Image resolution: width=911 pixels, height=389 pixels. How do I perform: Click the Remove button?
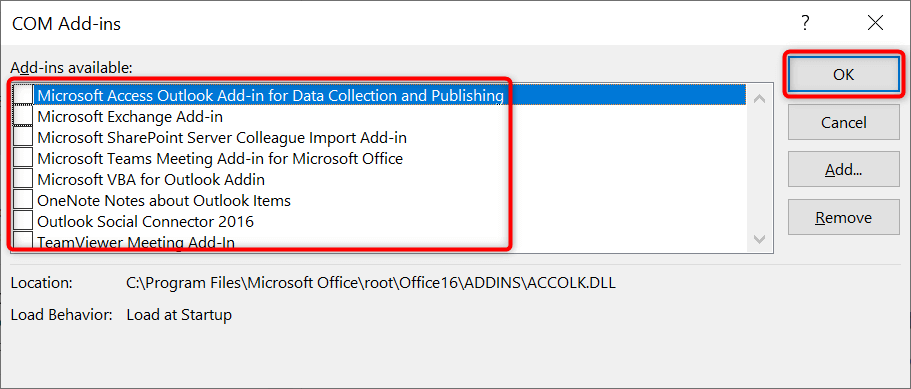point(843,218)
